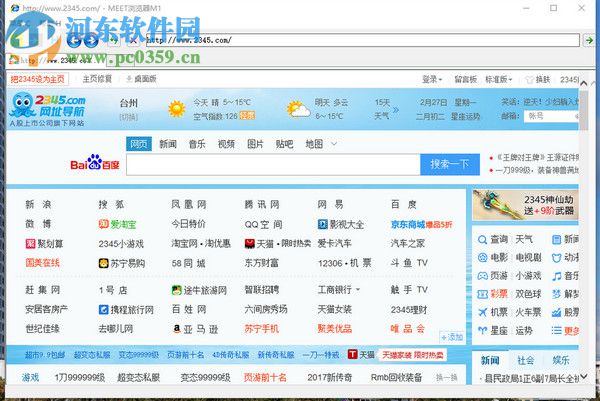The width and height of the screenshot is (600, 401).
Task: Click the red 天猫 T icon in blue bar
Action: coord(352,355)
